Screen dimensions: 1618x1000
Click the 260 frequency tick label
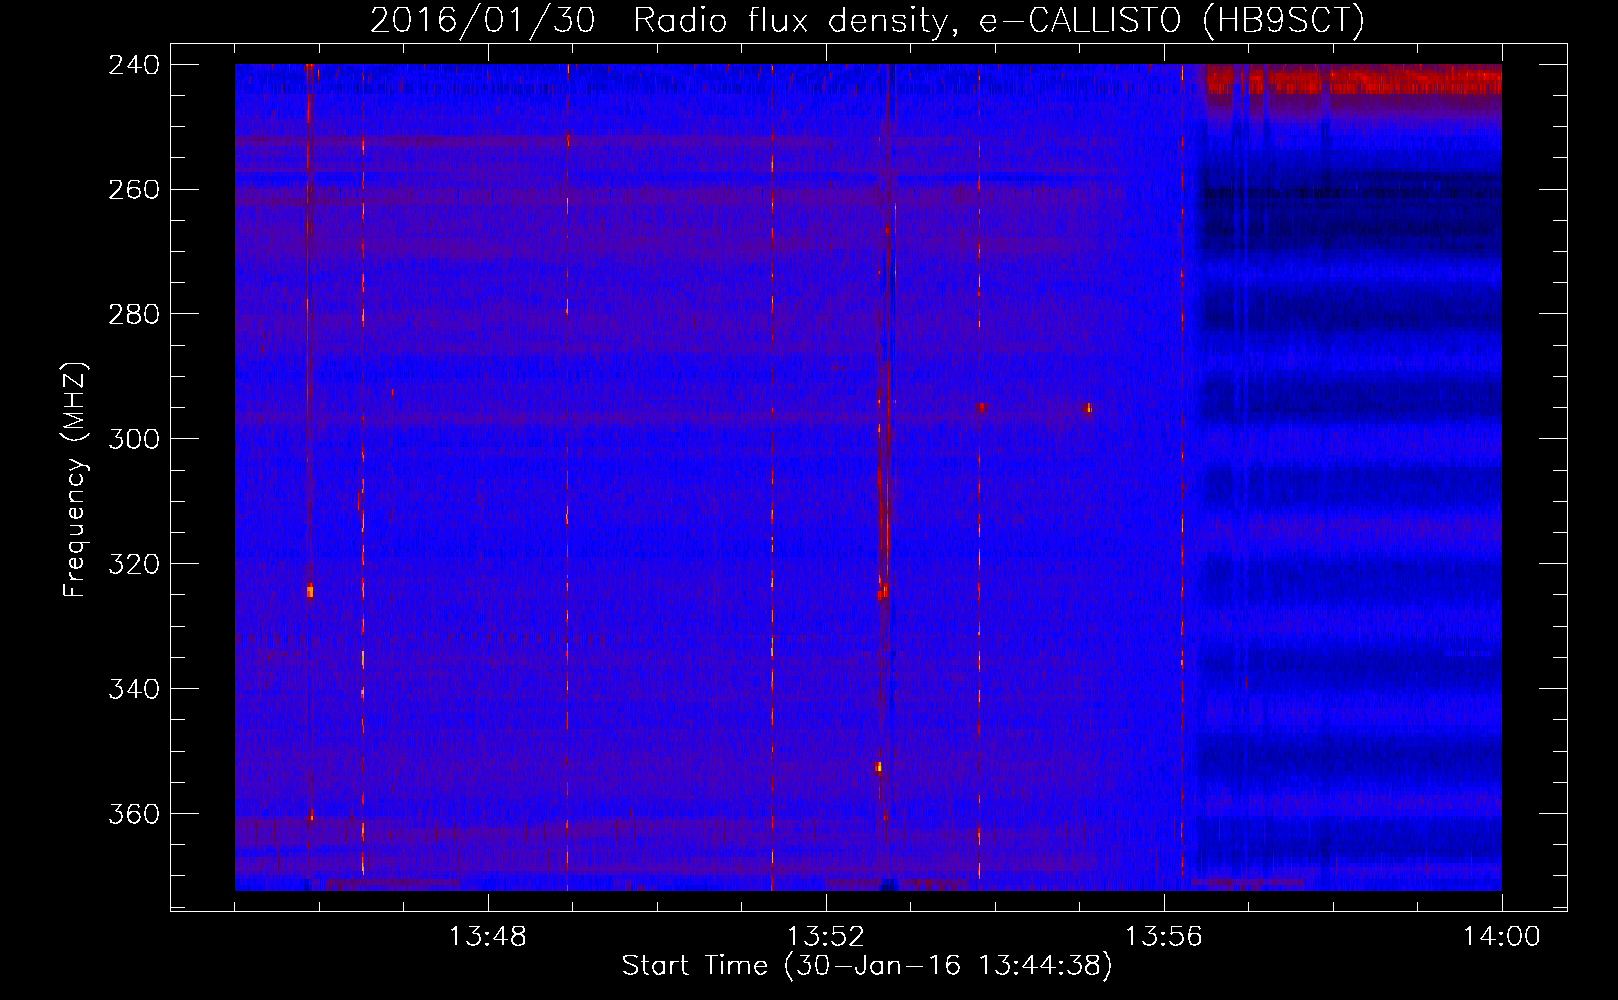tap(134, 190)
